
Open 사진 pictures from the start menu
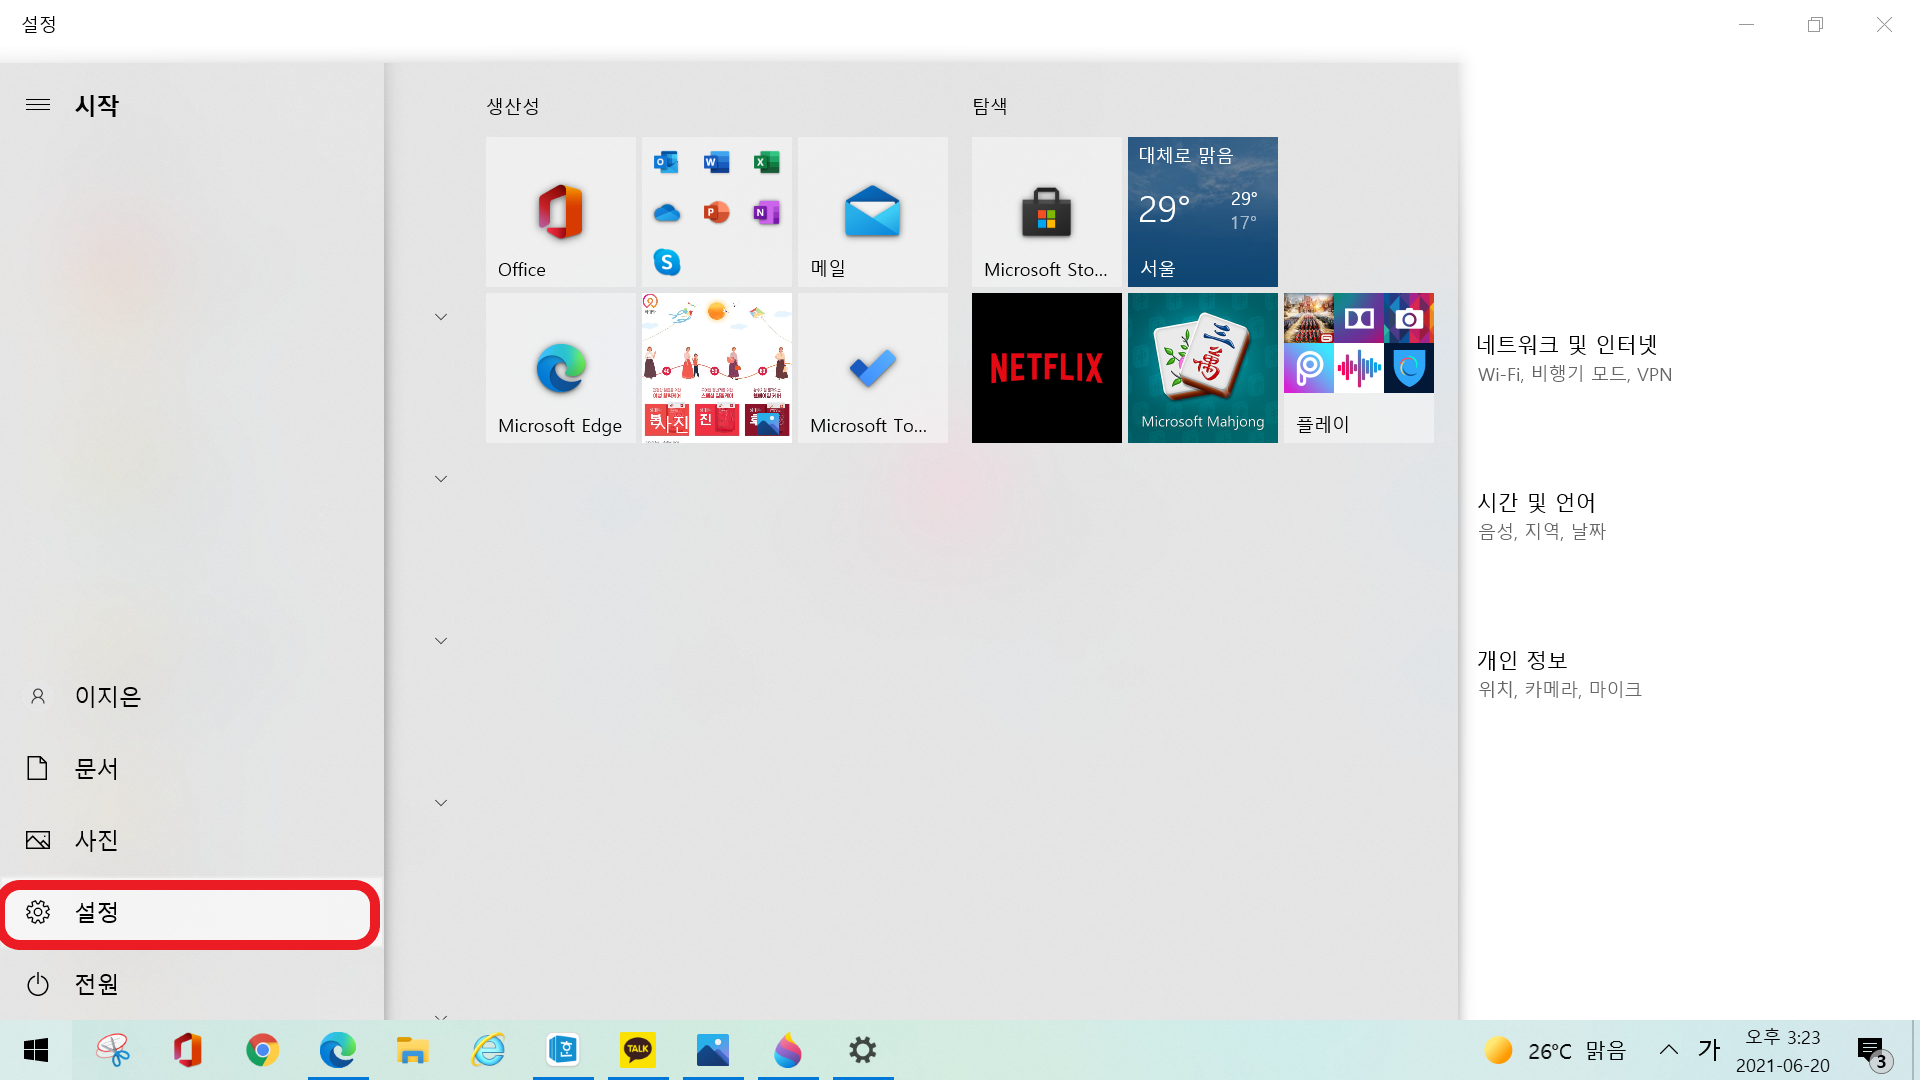coord(192,840)
